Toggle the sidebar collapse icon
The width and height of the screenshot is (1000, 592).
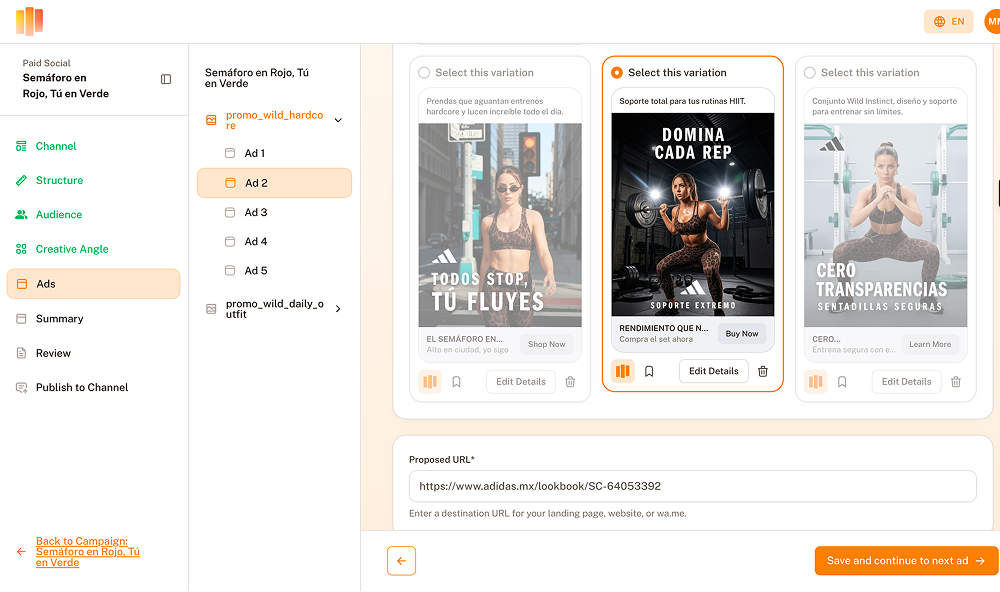(166, 79)
